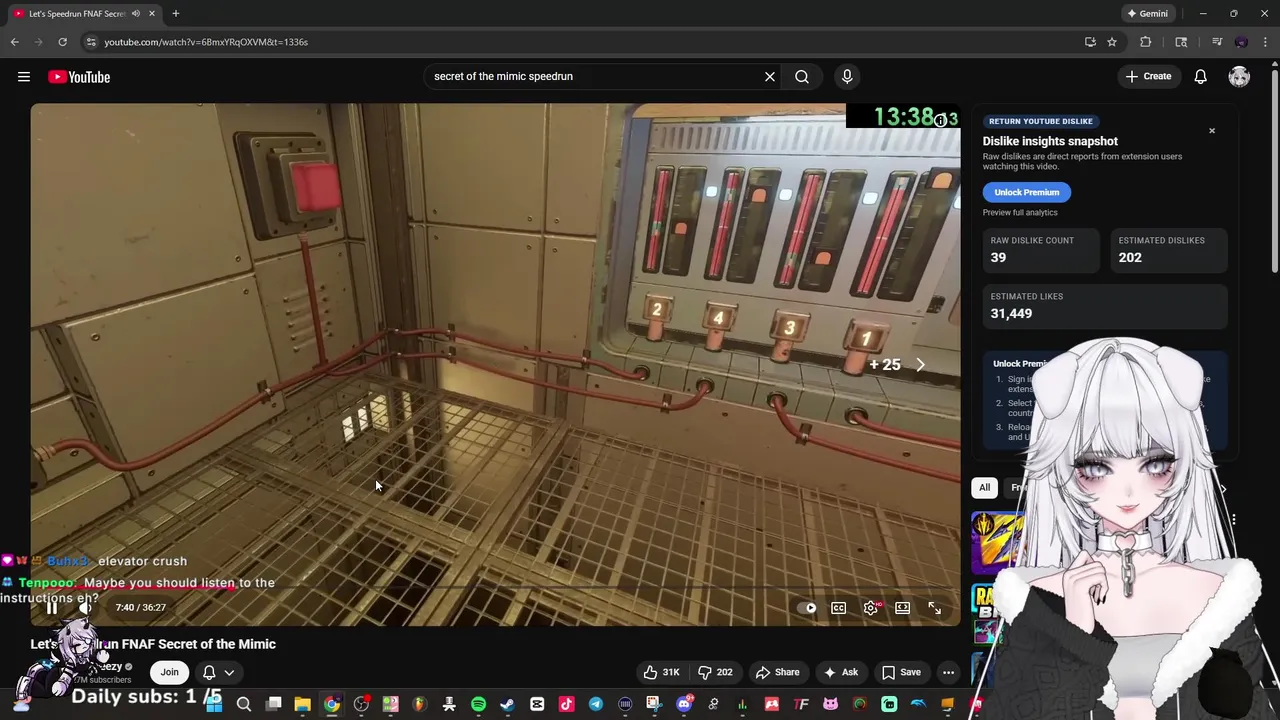The width and height of the screenshot is (1280, 720).
Task: Close the Dislike insights snapshot panel
Action: coord(1212,131)
